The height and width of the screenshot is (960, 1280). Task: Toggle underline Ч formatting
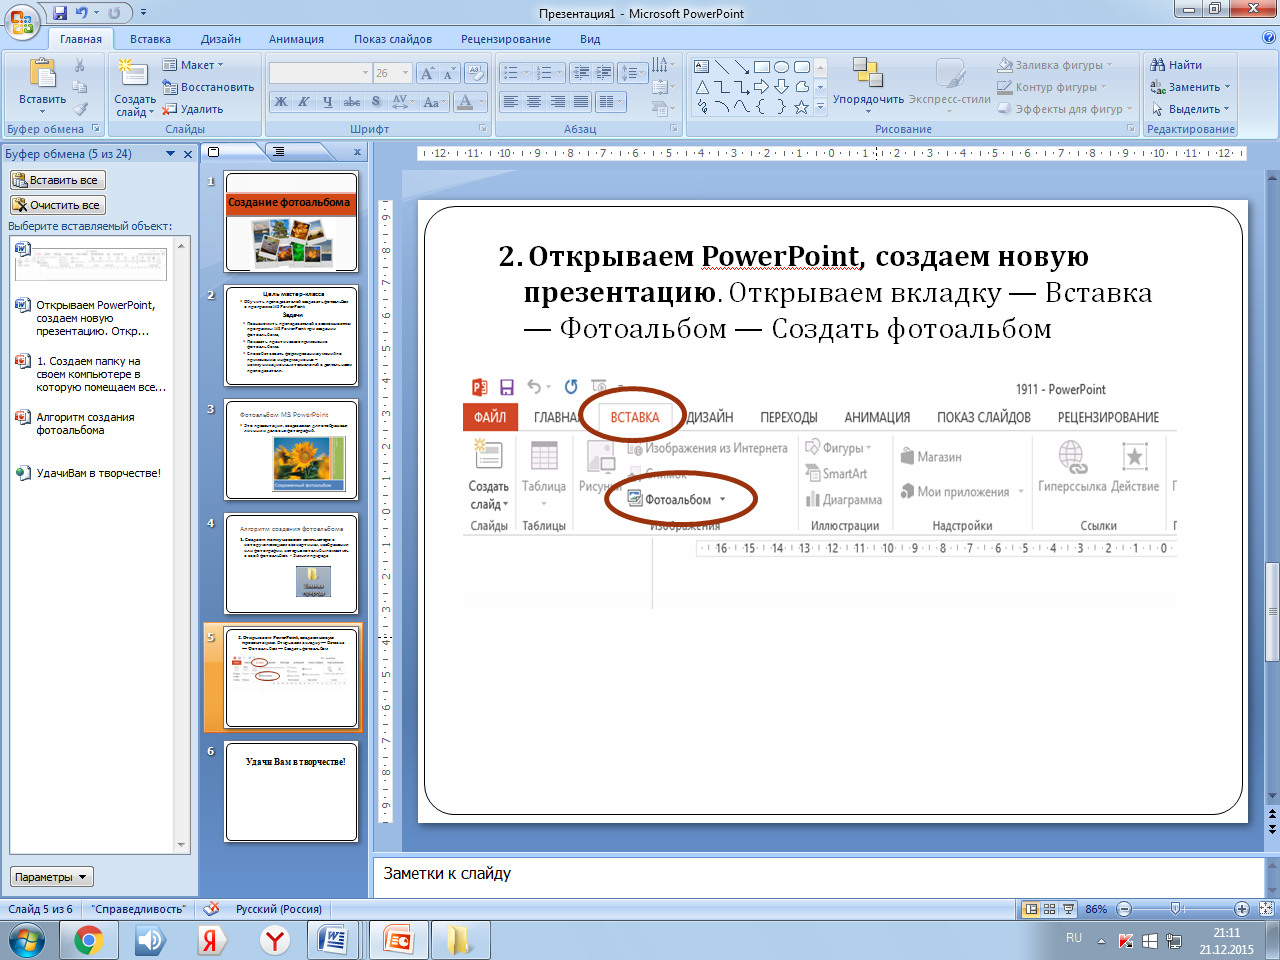pyautogui.click(x=327, y=101)
